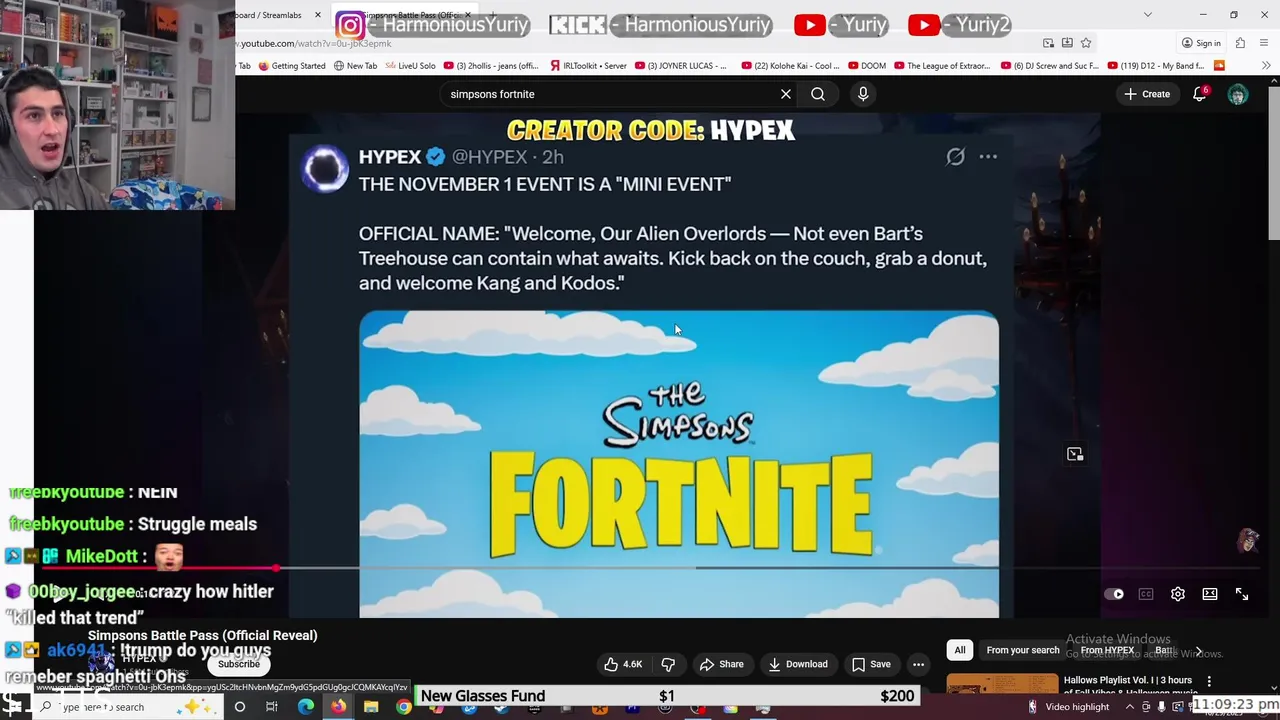Viewport: 1280px width, 720px height.
Task: Toggle closed captions on the video
Action: [1146, 594]
